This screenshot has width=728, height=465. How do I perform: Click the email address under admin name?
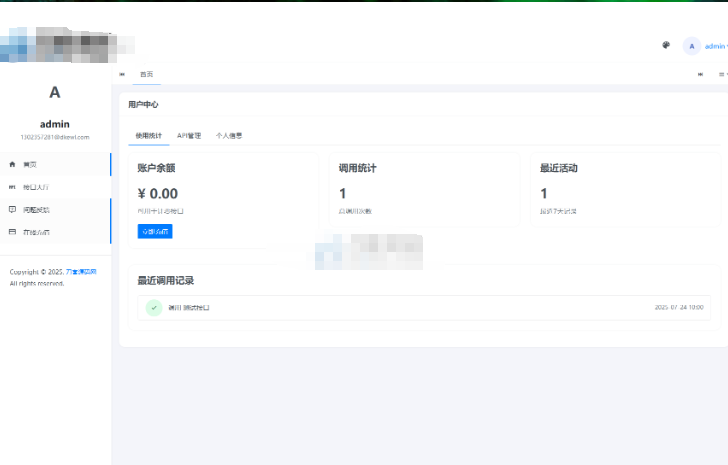[55, 137]
